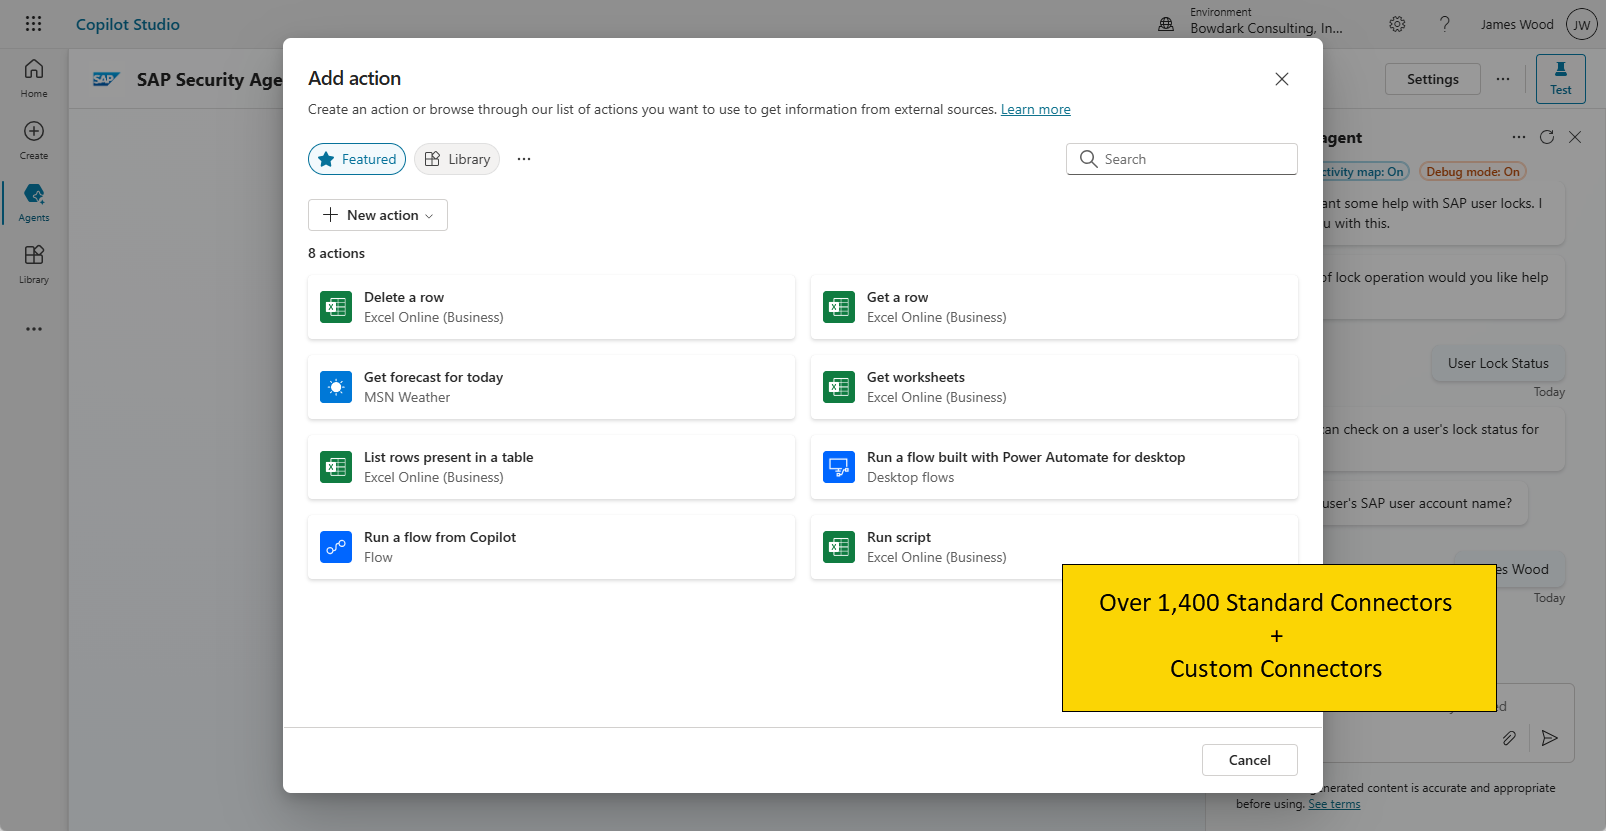Open the JW account avatar

coord(1581,25)
